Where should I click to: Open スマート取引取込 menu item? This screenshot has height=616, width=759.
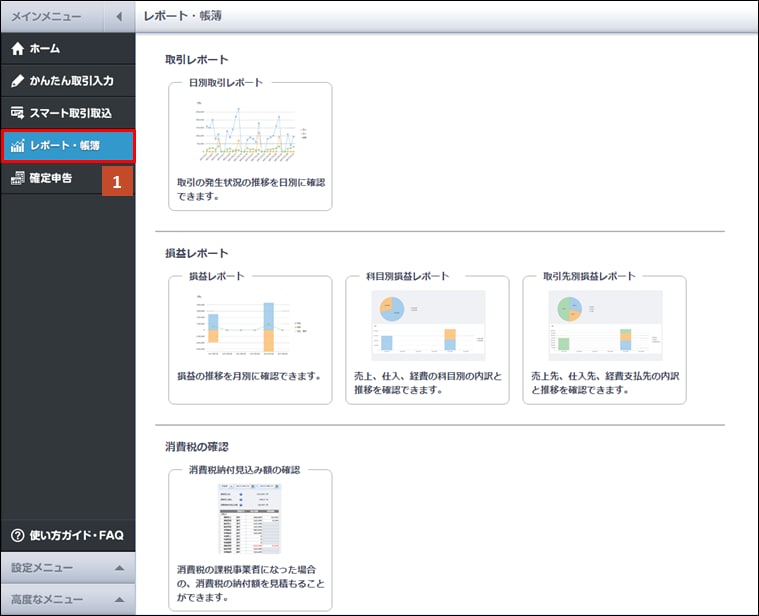click(68, 113)
